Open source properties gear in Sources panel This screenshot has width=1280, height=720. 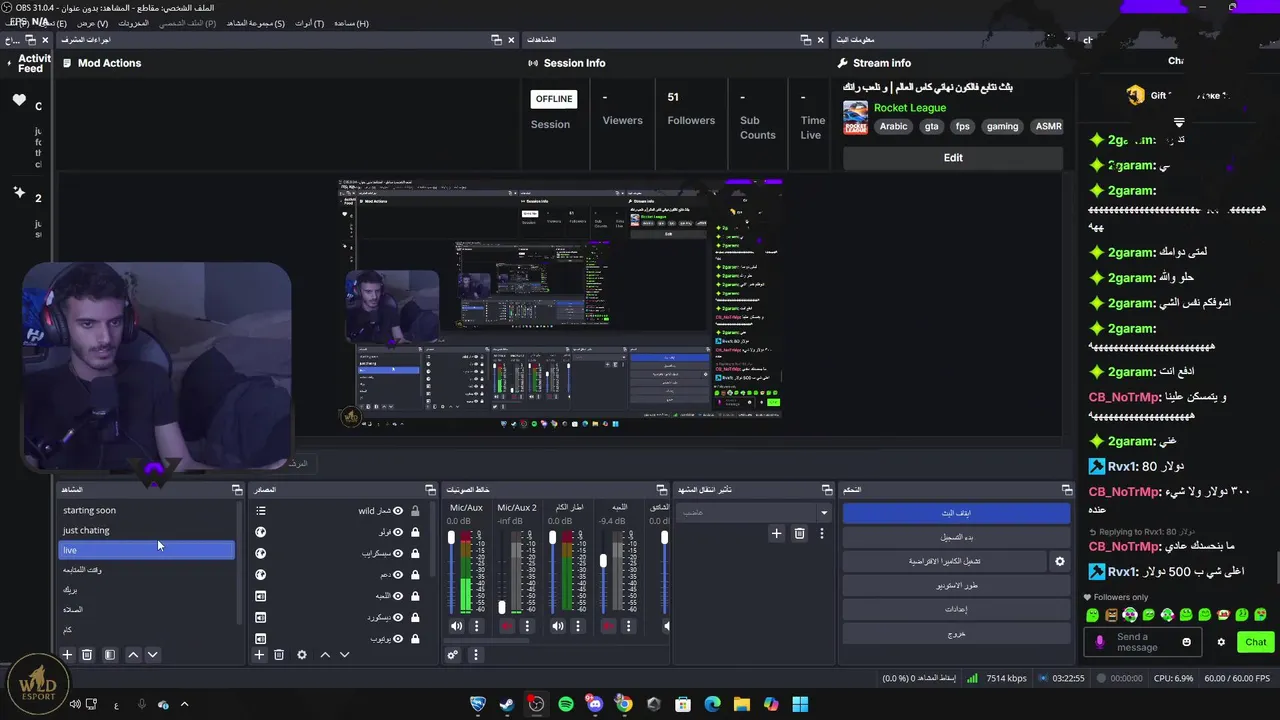pos(302,655)
